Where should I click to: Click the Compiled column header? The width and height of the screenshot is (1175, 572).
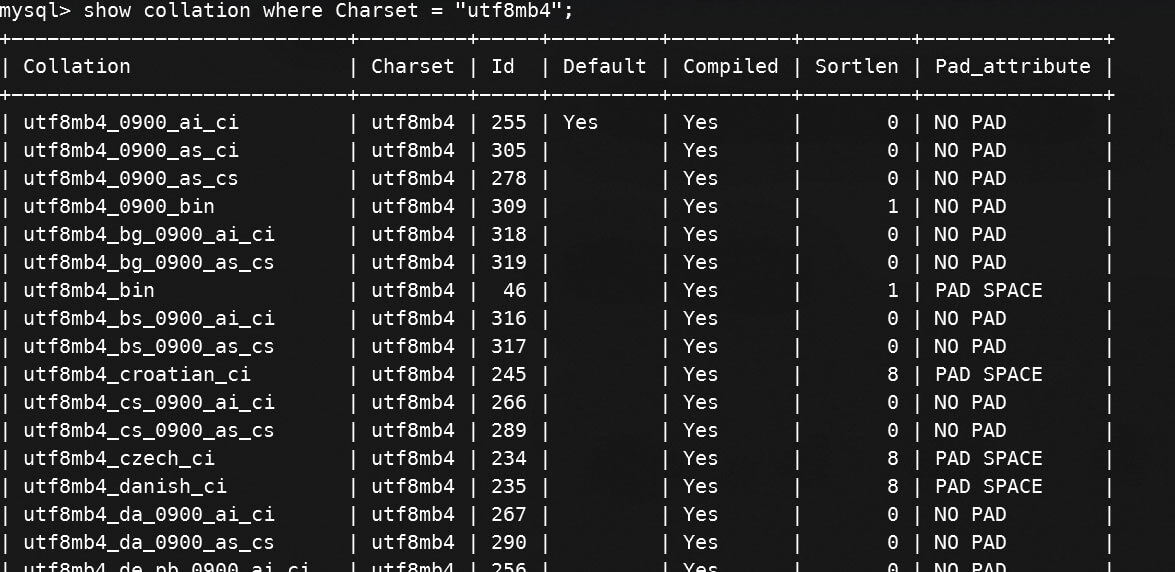coord(730,66)
